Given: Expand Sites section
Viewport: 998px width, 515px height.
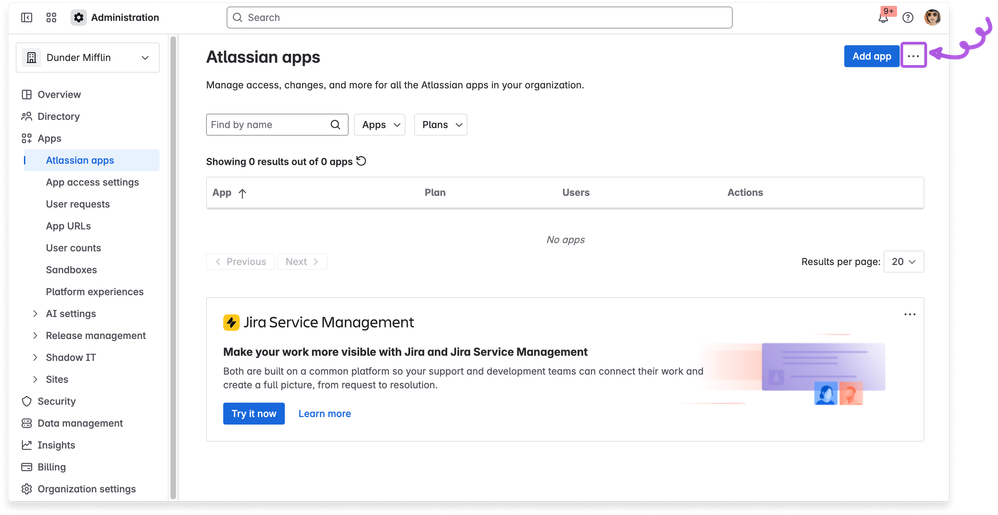Looking at the screenshot, I should point(36,379).
